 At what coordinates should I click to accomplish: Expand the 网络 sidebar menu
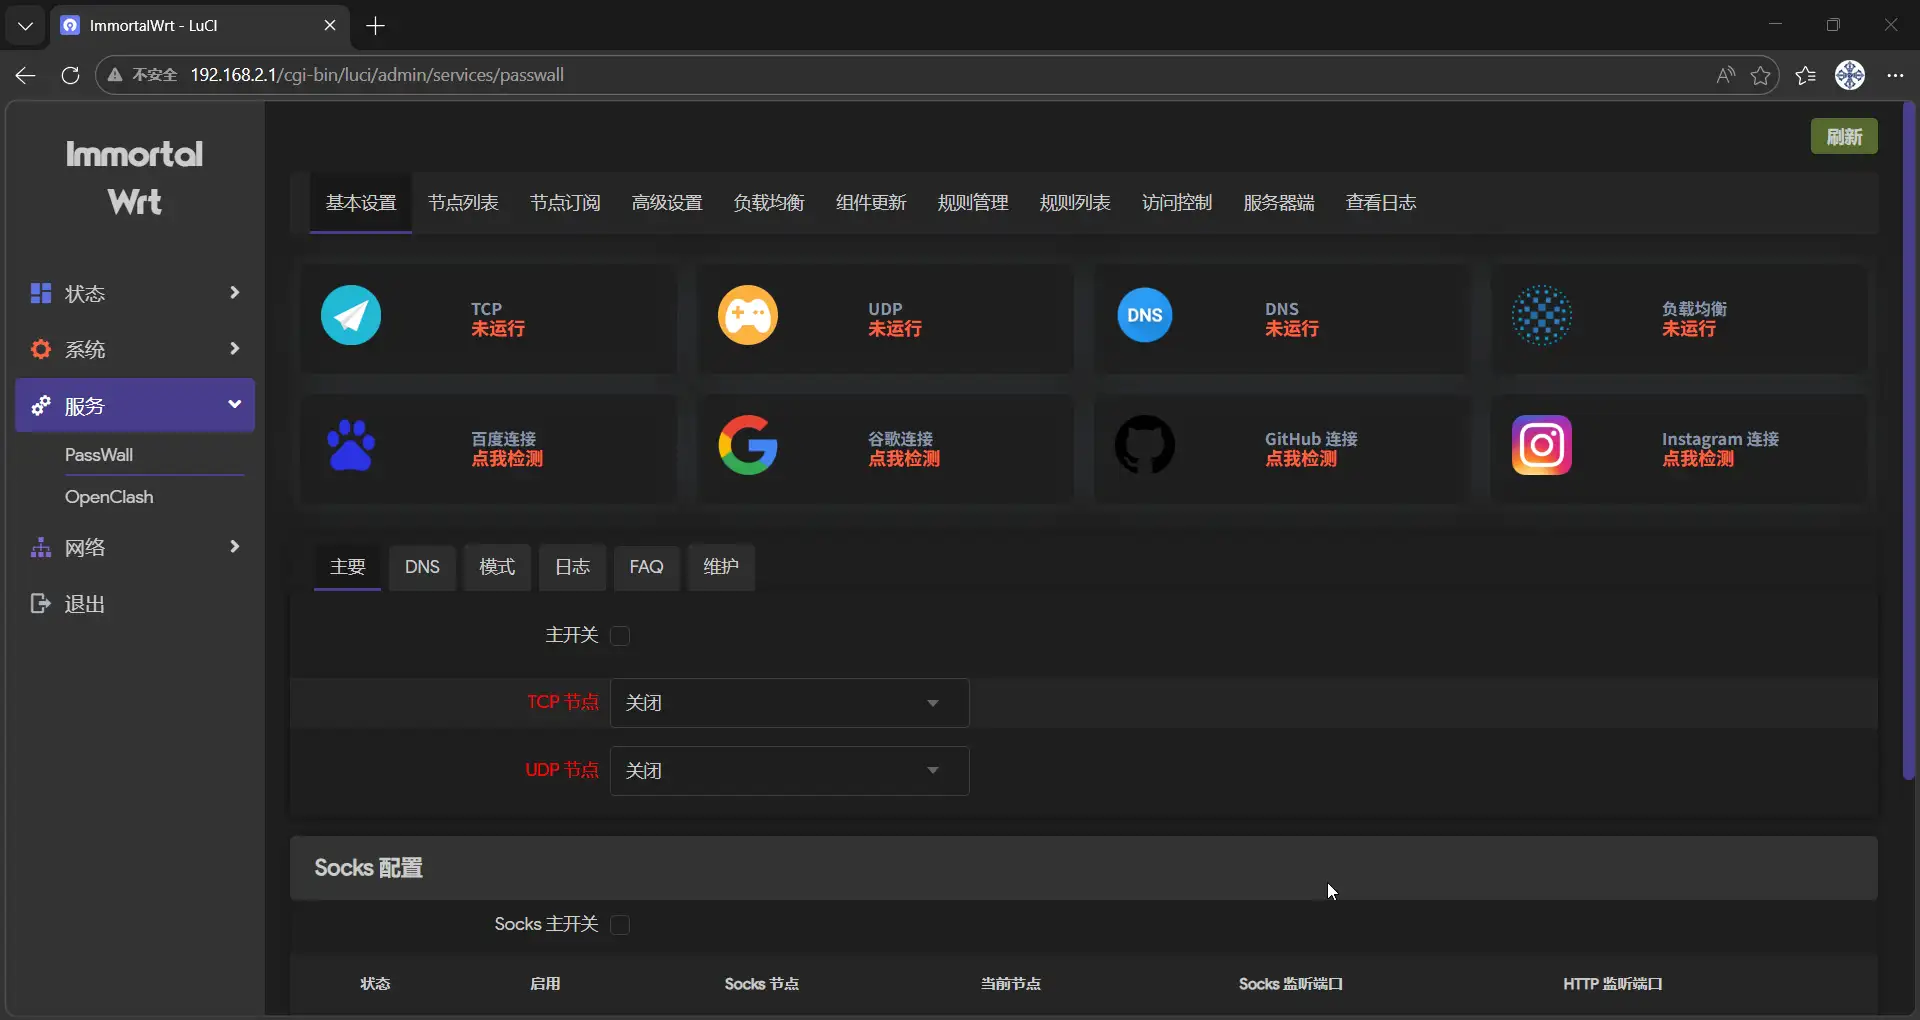[135, 547]
